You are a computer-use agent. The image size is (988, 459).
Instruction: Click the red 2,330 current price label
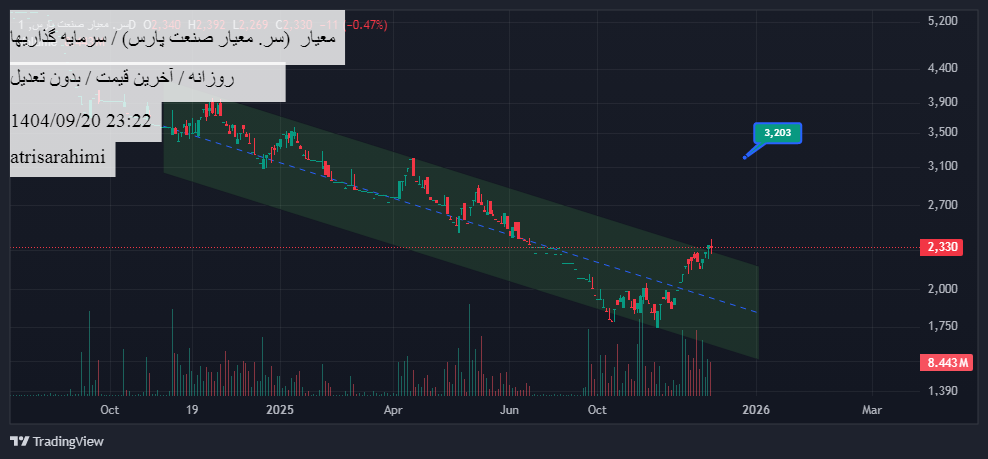[941, 247]
